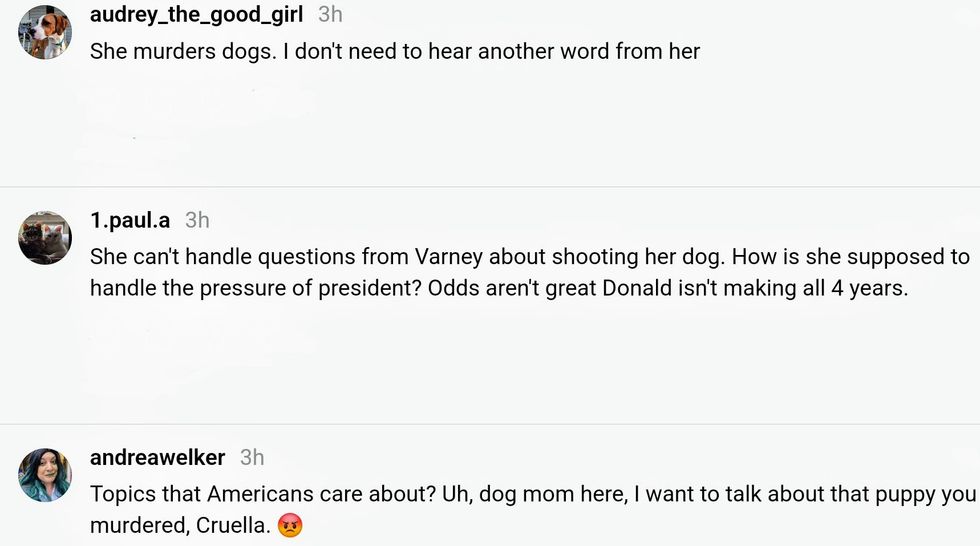
Task: Select the "Topics that Americans care about" line
Action: click(x=532, y=494)
